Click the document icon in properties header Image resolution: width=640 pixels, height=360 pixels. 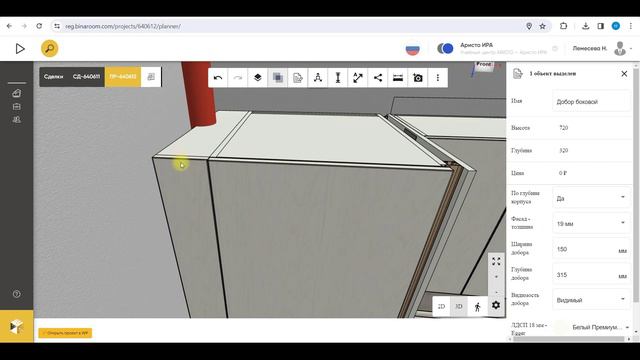click(518, 73)
